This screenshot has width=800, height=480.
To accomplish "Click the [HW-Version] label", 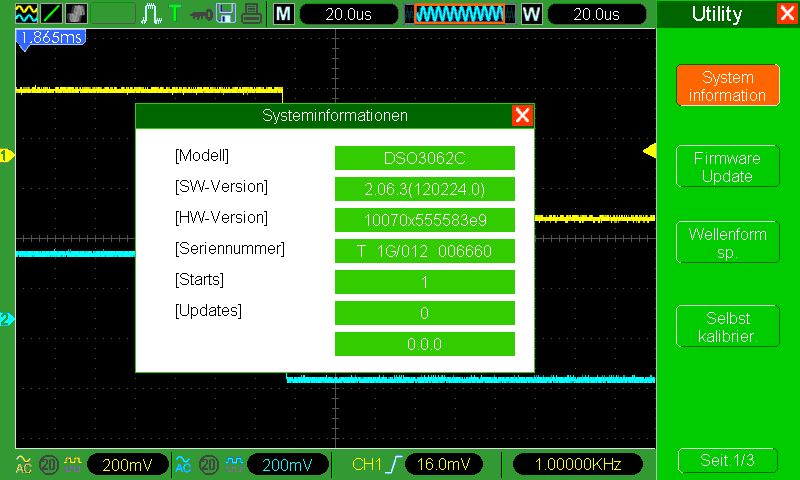I will coord(221,218).
